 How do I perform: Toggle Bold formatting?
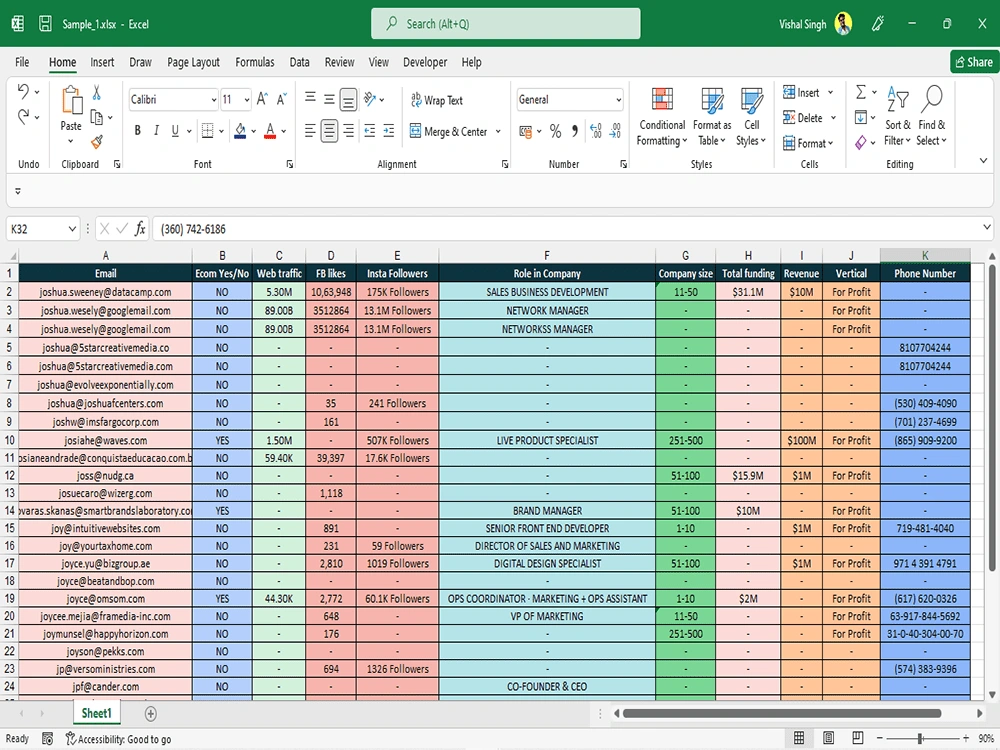point(137,131)
